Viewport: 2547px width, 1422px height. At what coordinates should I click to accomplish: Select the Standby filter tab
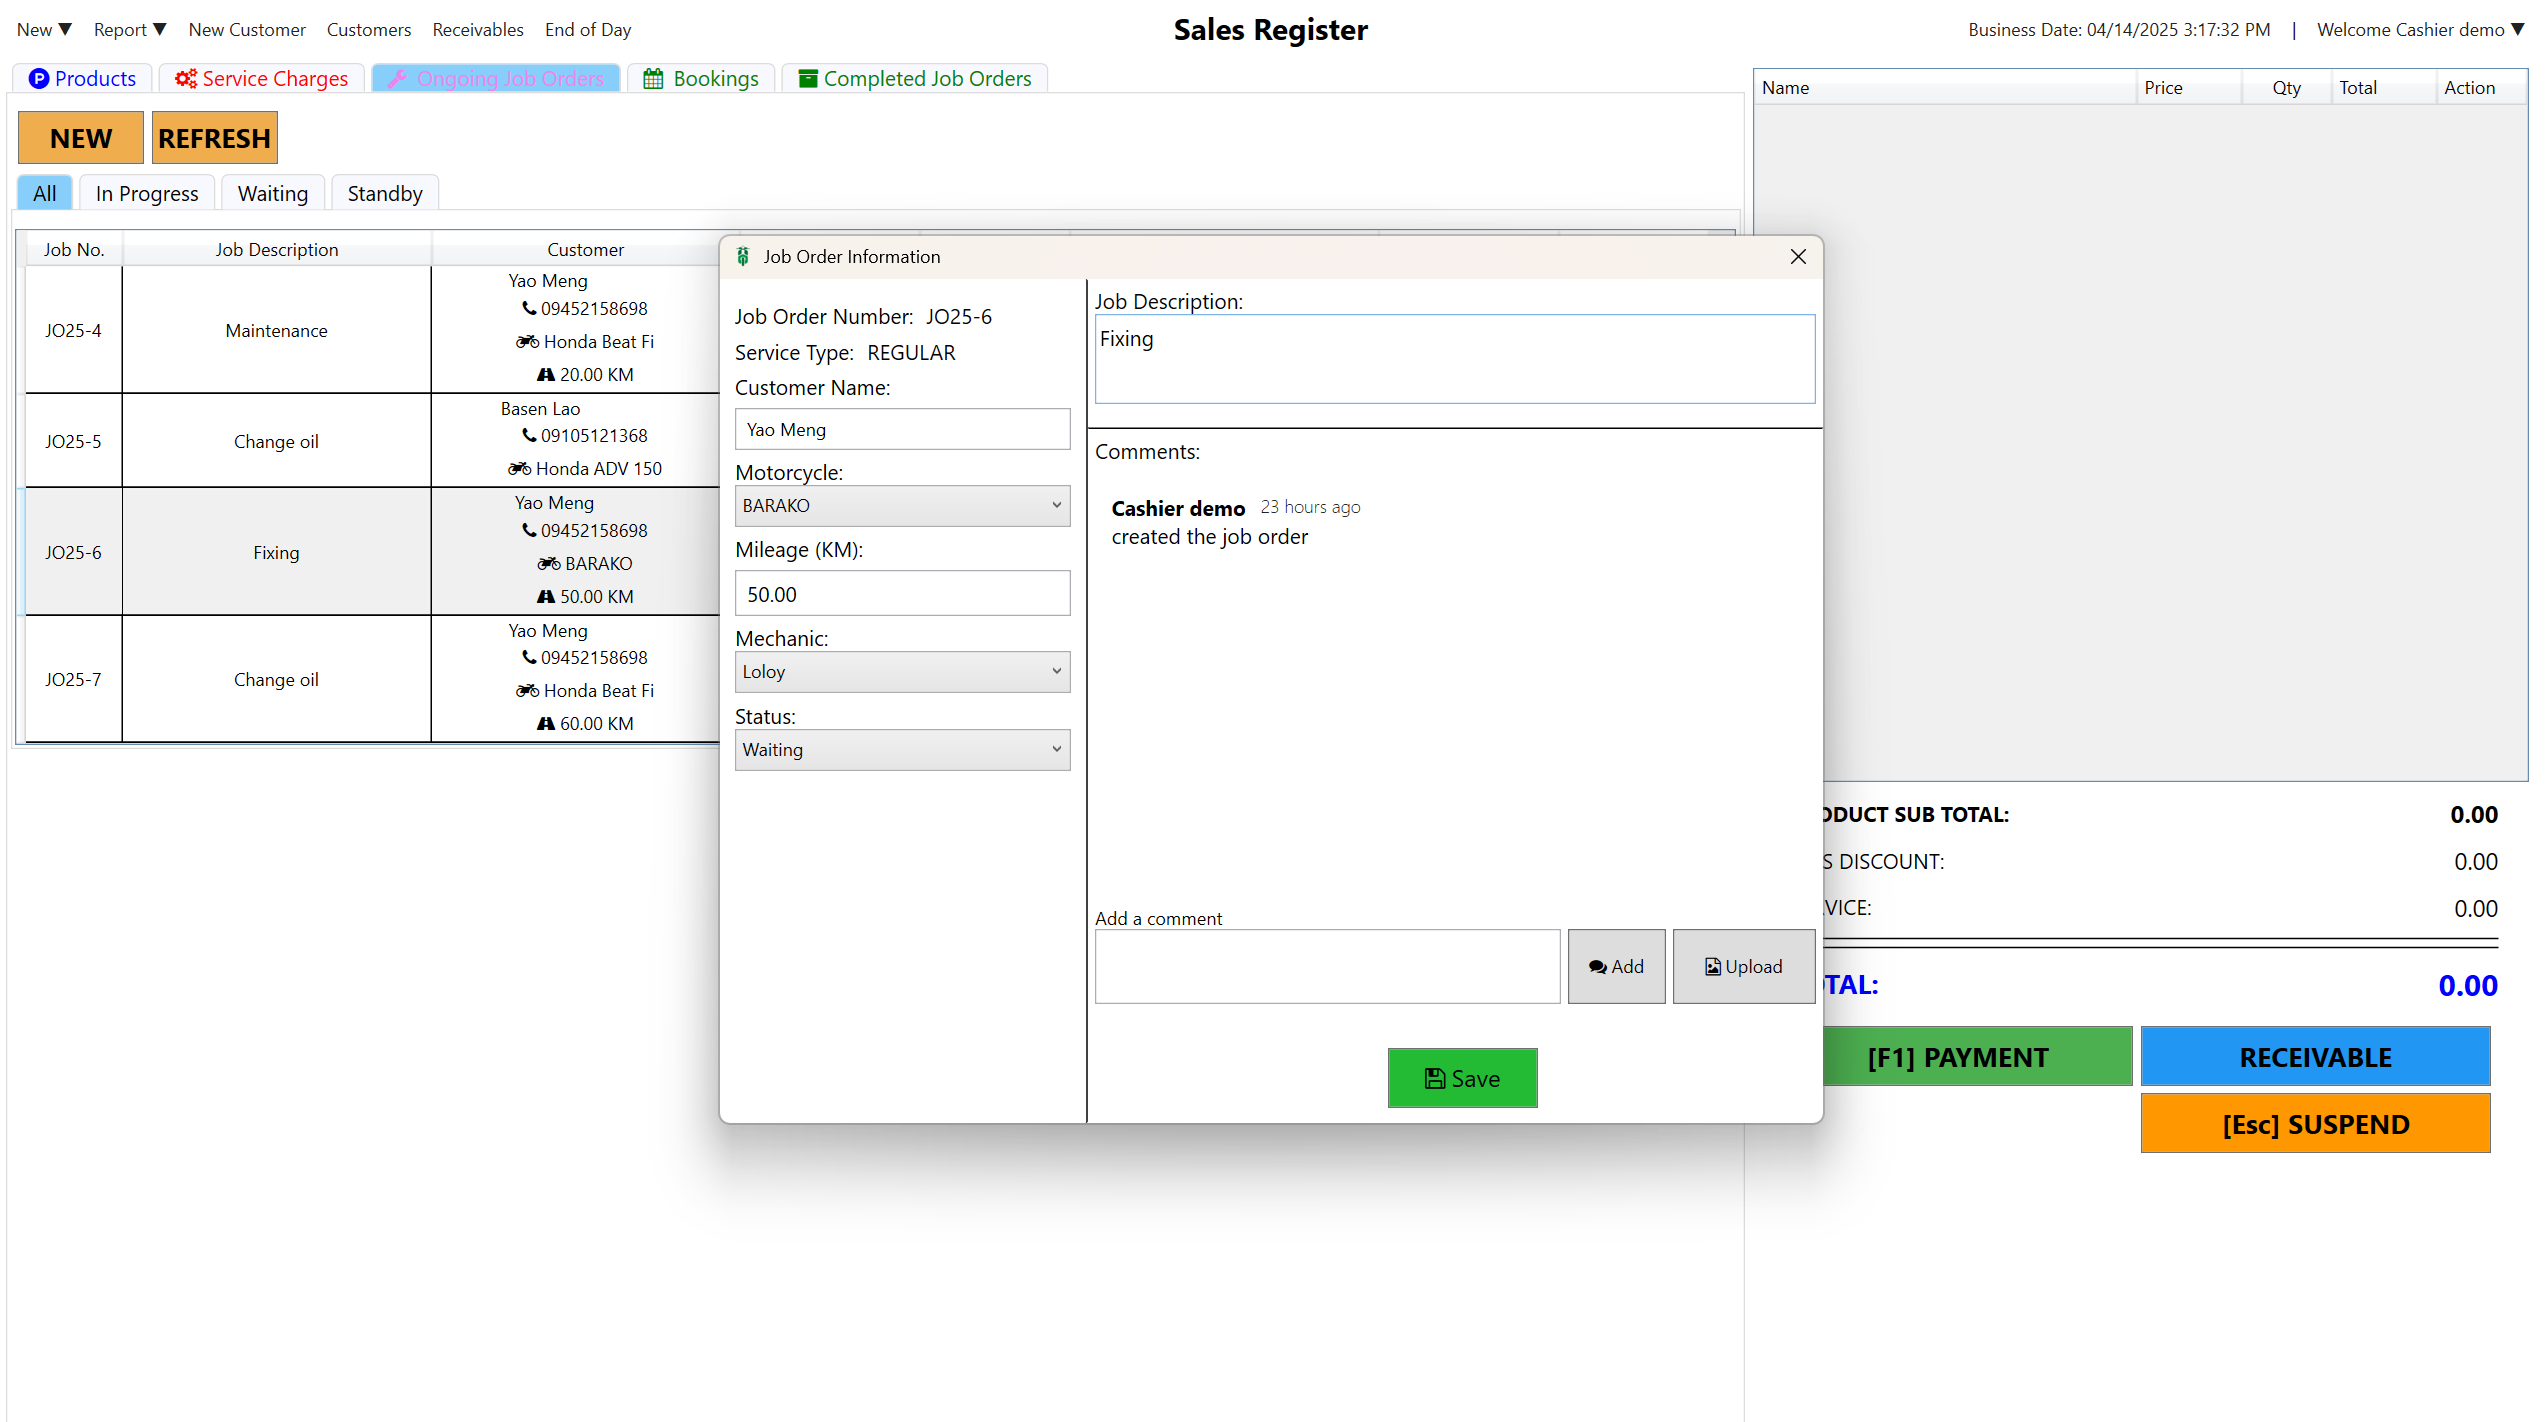[x=385, y=193]
